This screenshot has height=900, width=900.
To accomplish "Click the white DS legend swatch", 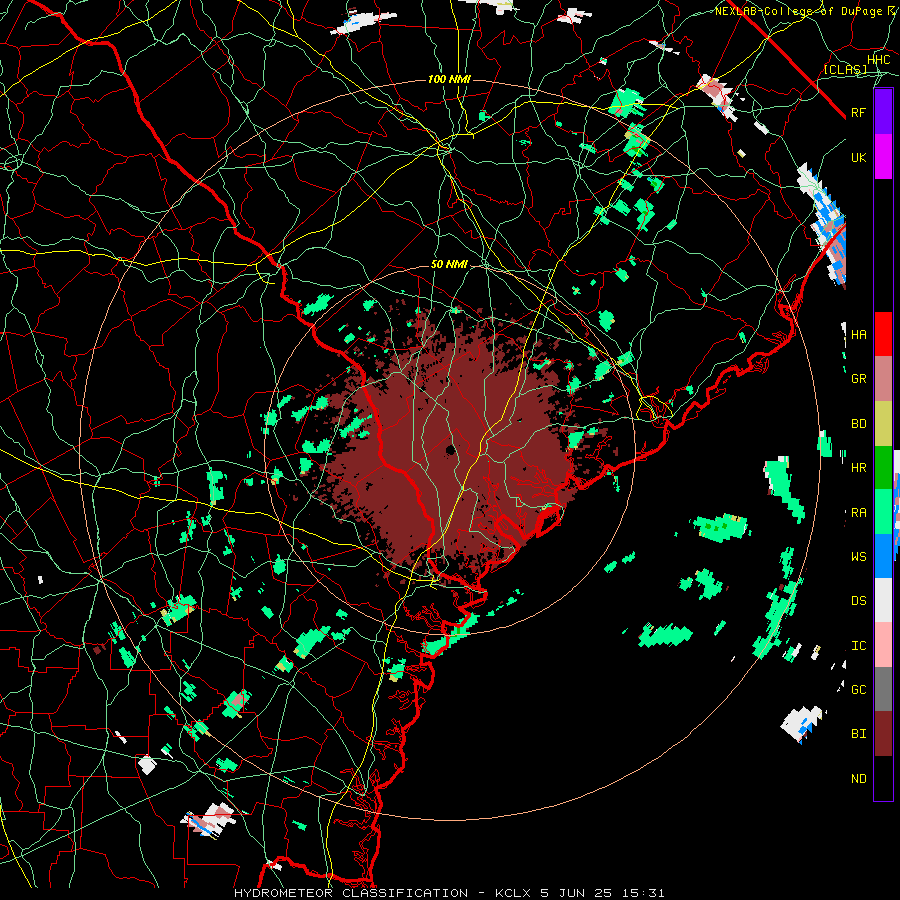I will 883,601.
